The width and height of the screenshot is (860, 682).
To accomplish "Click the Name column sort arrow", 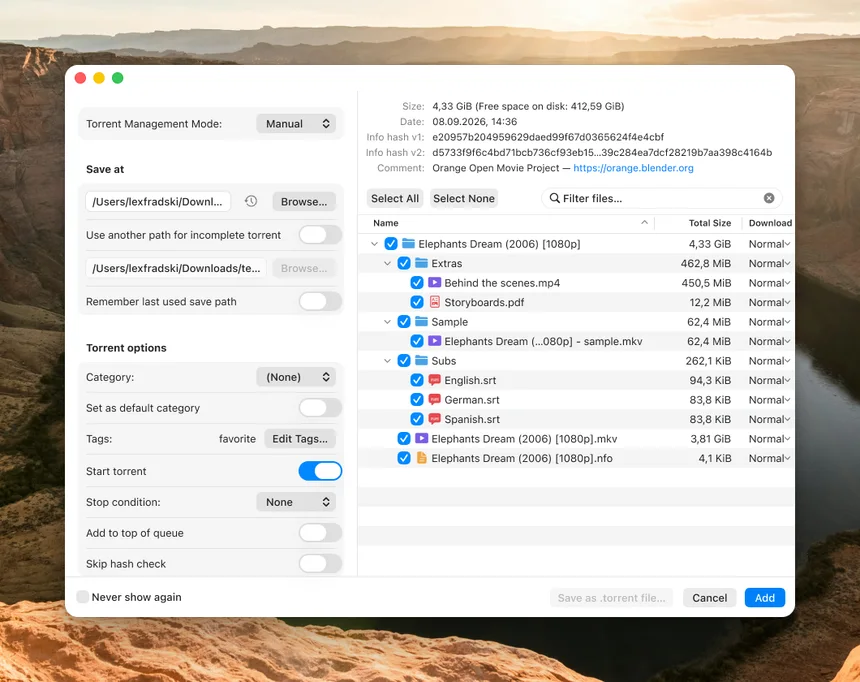I will (x=644, y=222).
